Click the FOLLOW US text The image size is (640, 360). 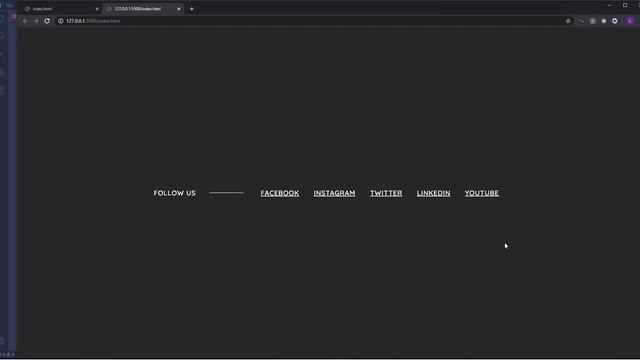(174, 193)
